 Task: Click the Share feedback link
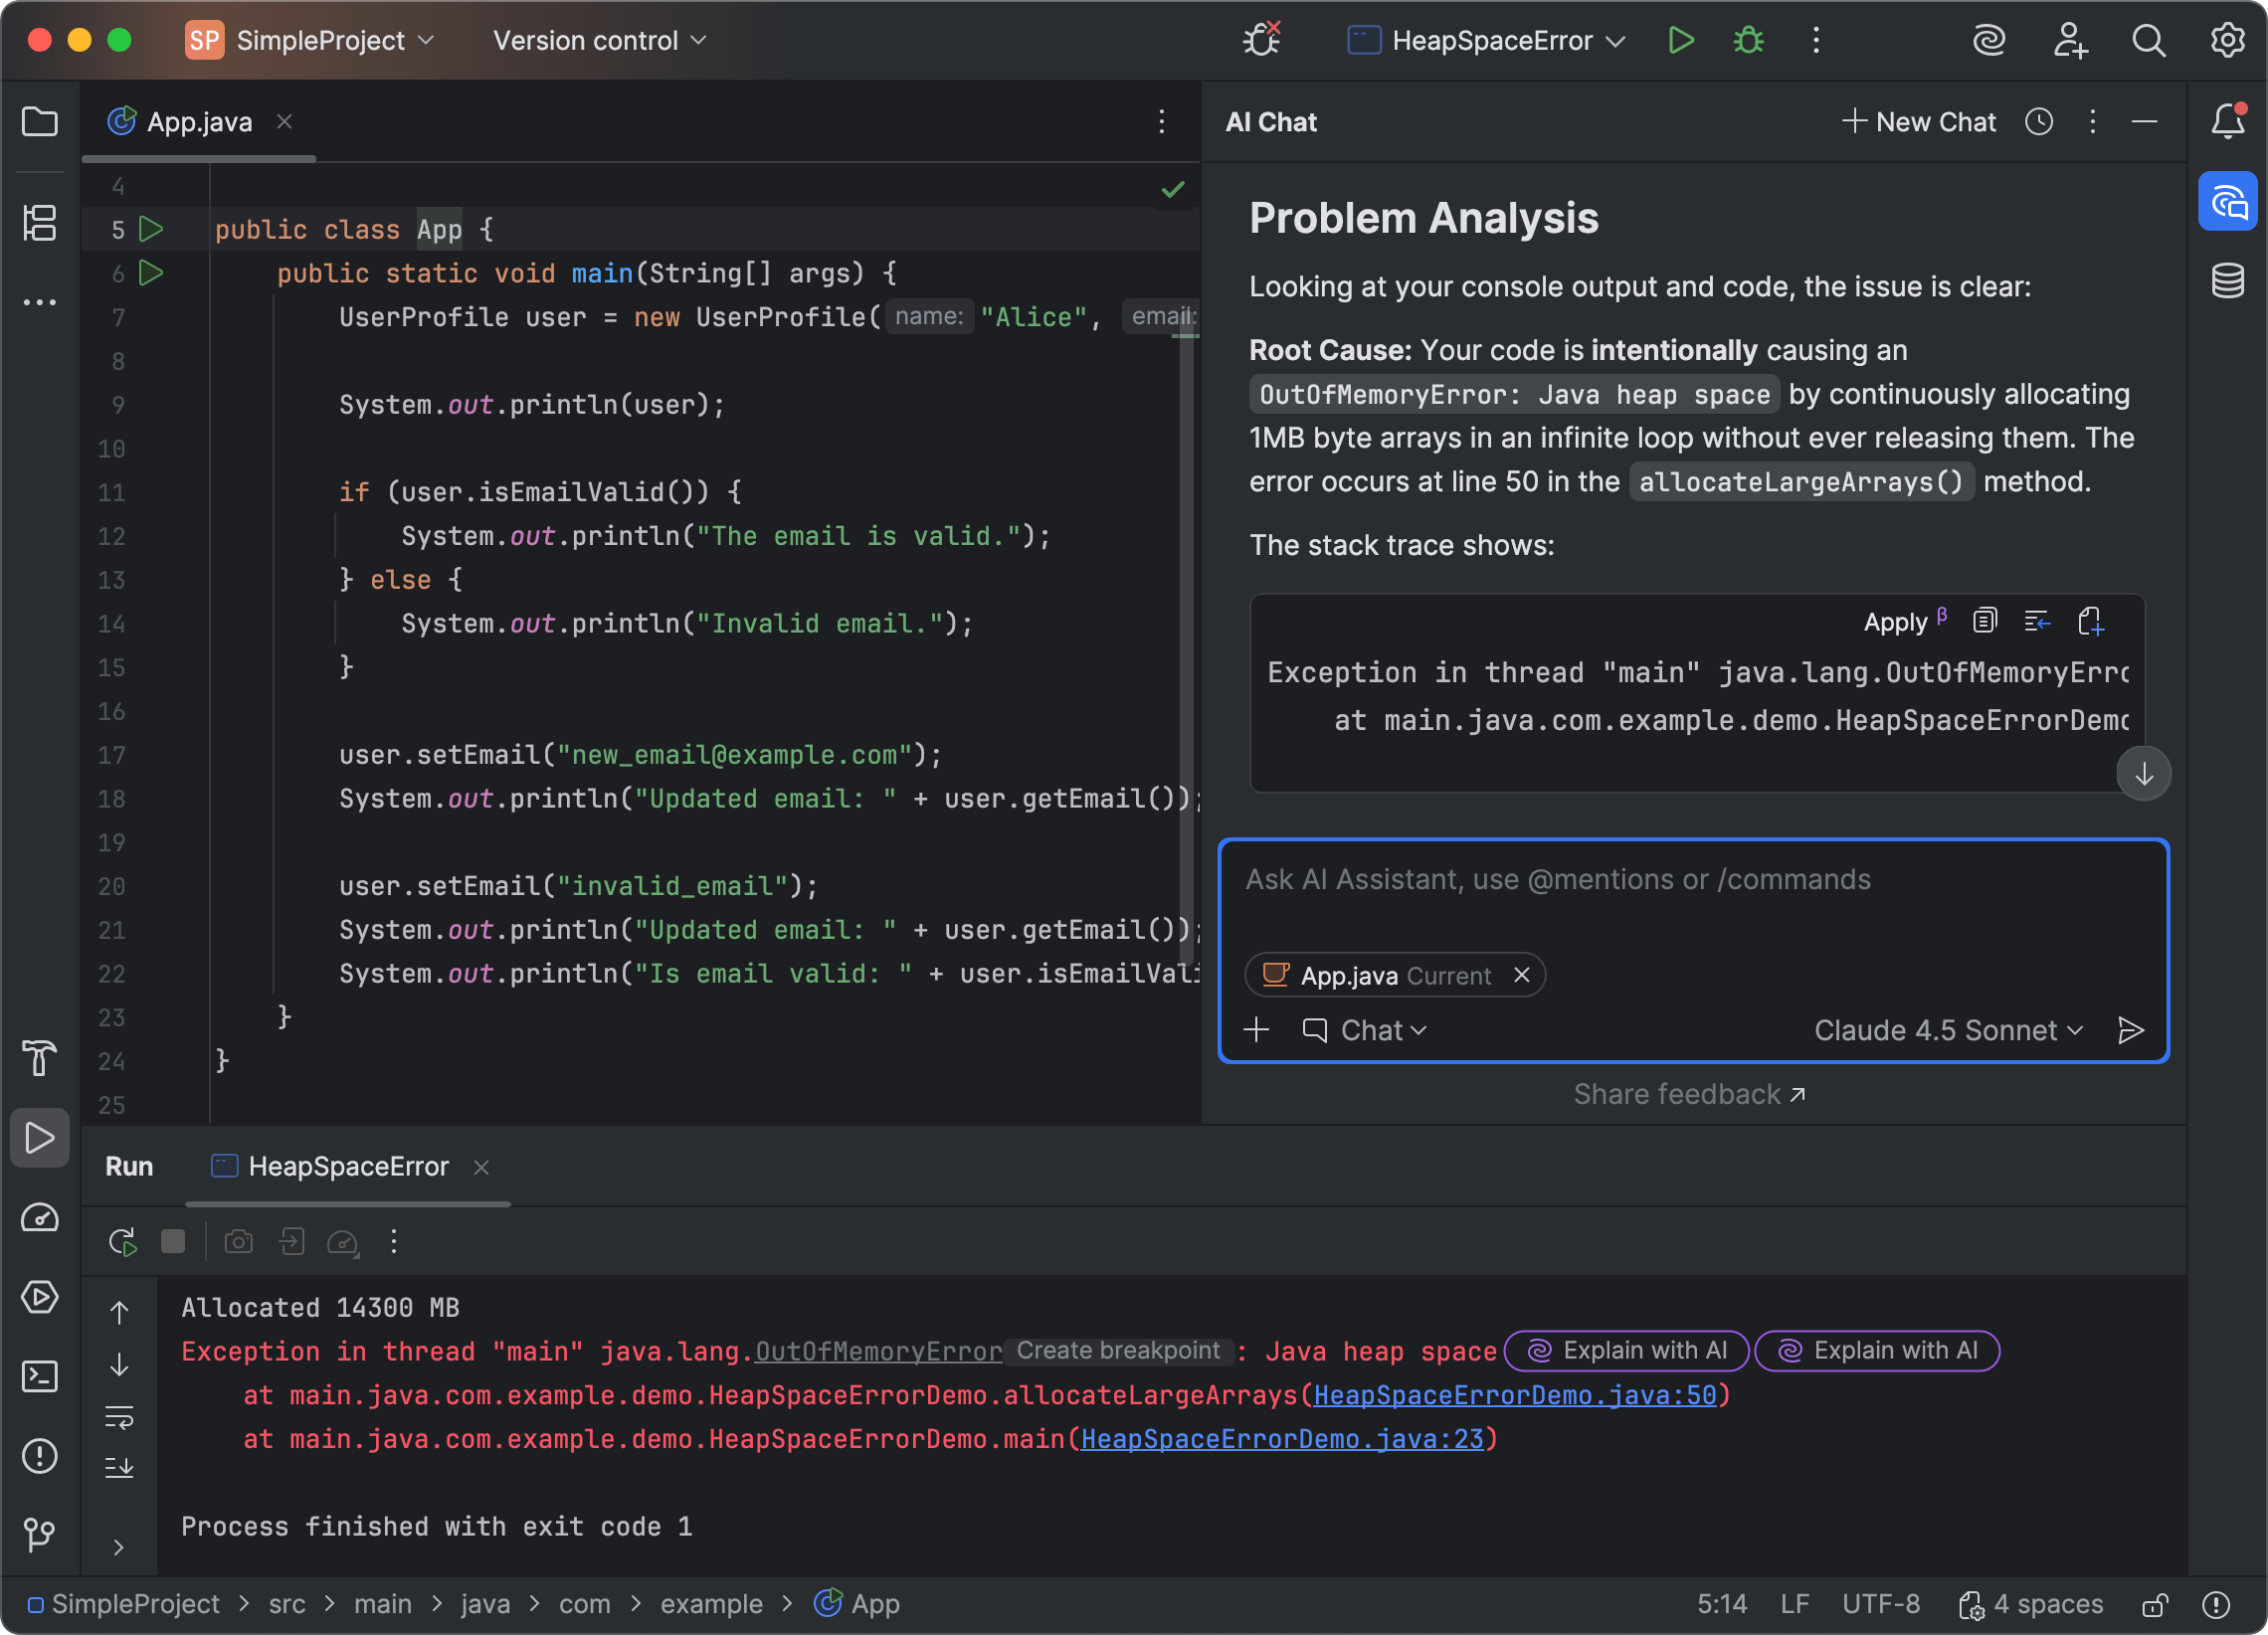[x=1690, y=1093]
